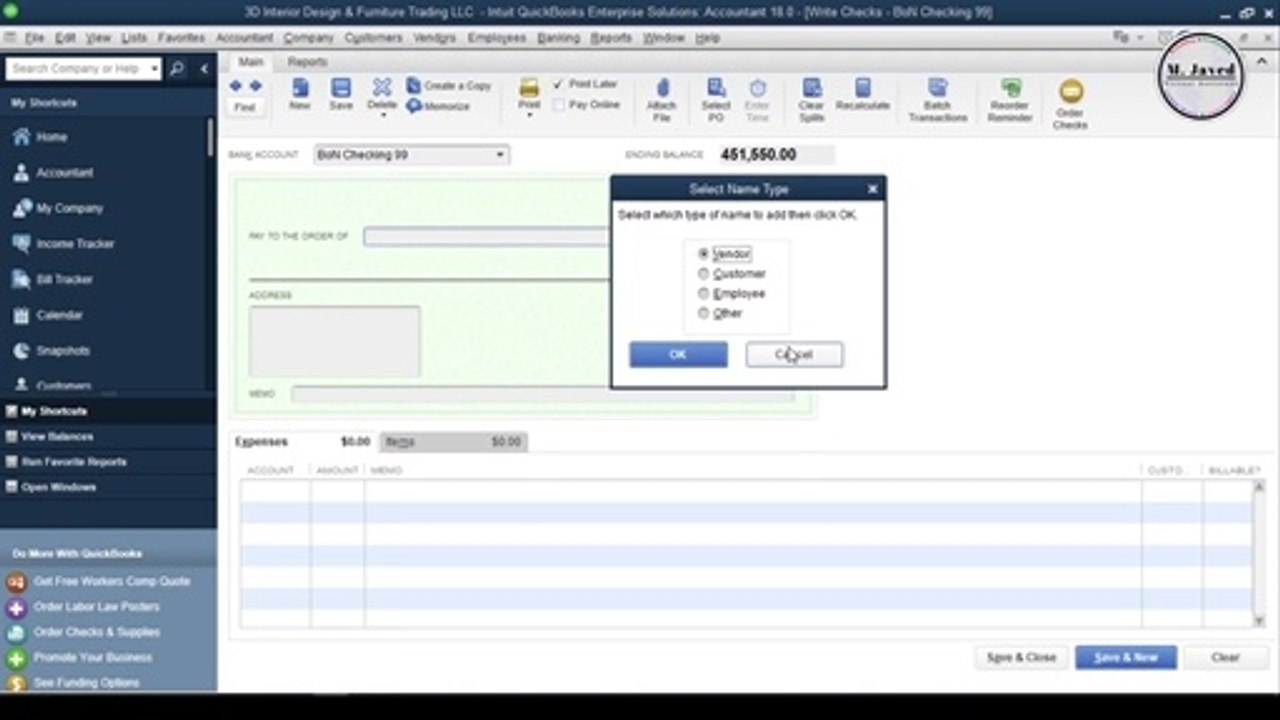This screenshot has width=1280, height=720.
Task: Open the Lists menu
Action: pos(134,38)
